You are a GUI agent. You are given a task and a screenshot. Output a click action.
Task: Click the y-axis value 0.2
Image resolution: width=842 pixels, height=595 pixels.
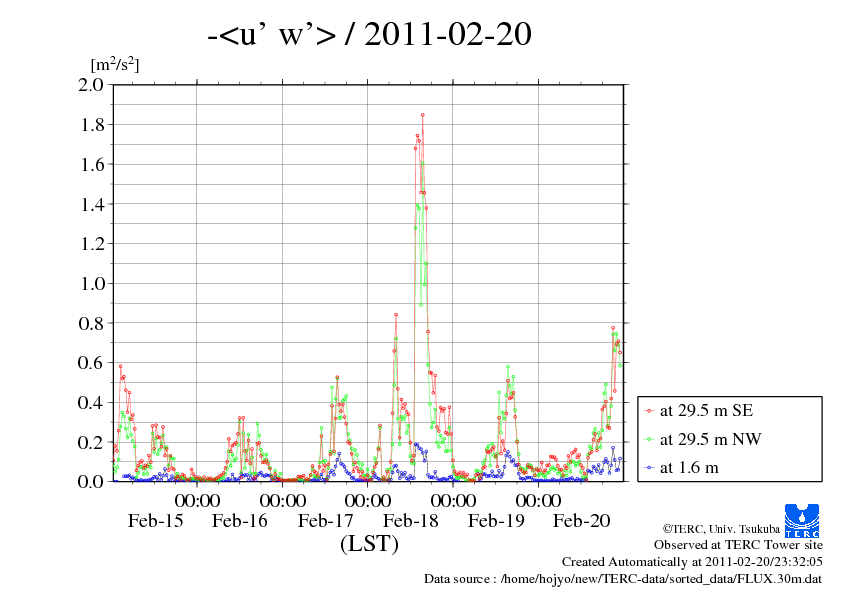coord(91,442)
